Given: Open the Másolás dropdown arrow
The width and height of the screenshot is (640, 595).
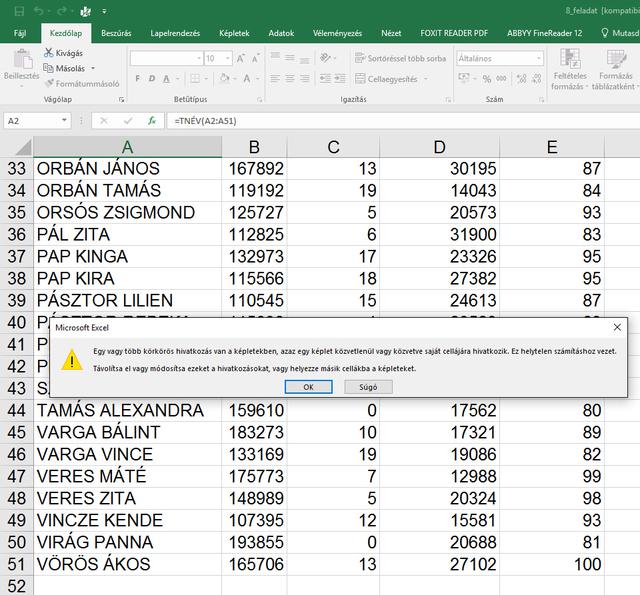Looking at the screenshot, I should (x=93, y=68).
